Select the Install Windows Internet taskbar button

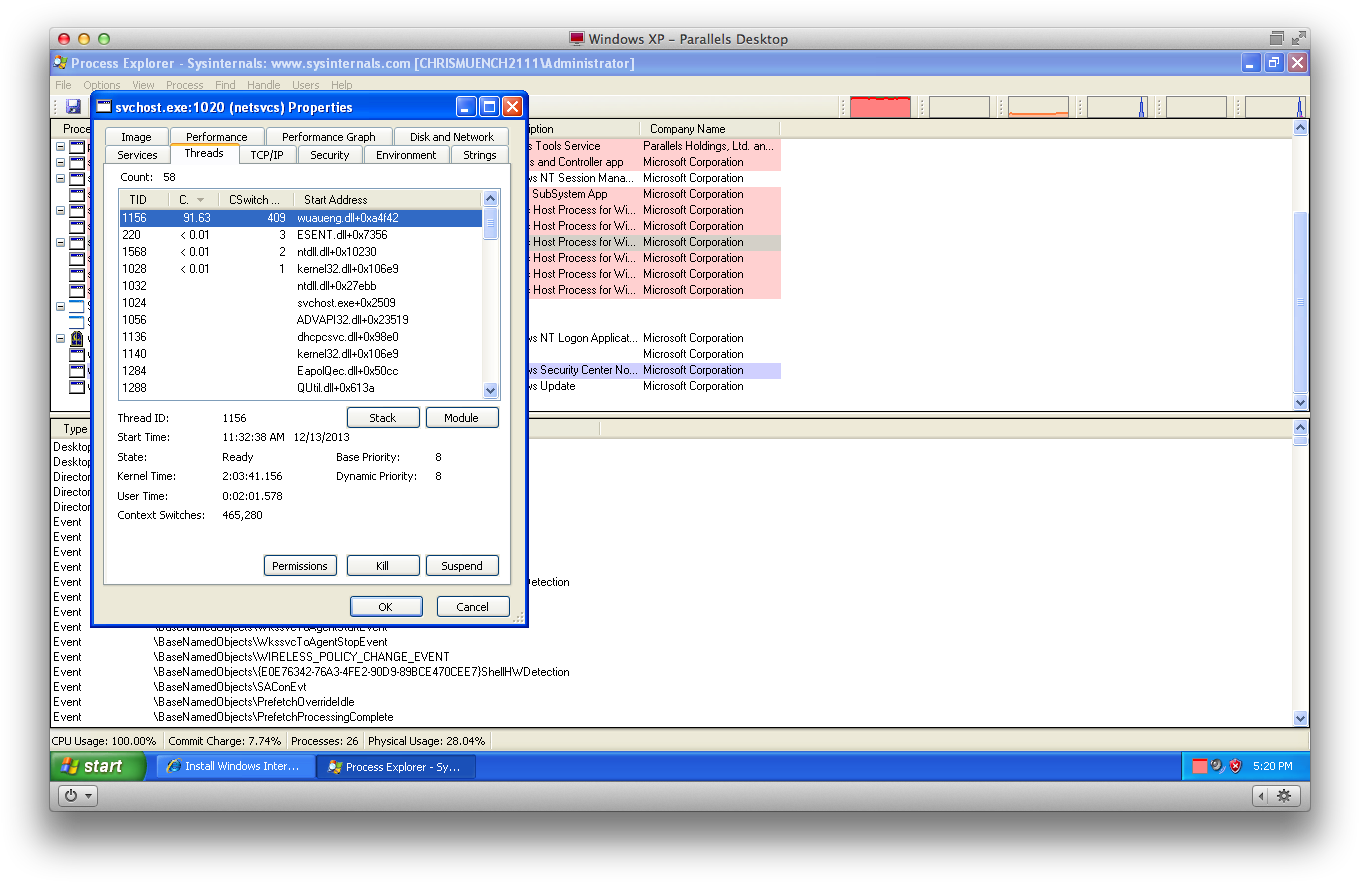pyautogui.click(x=234, y=766)
